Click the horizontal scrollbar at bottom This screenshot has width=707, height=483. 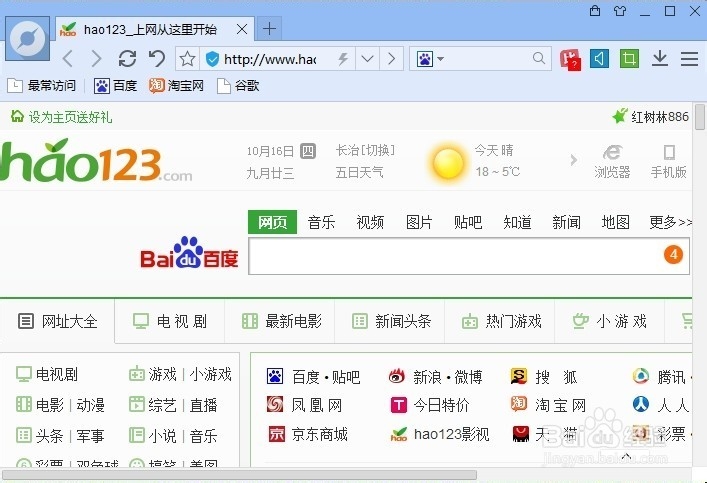(x=239, y=475)
